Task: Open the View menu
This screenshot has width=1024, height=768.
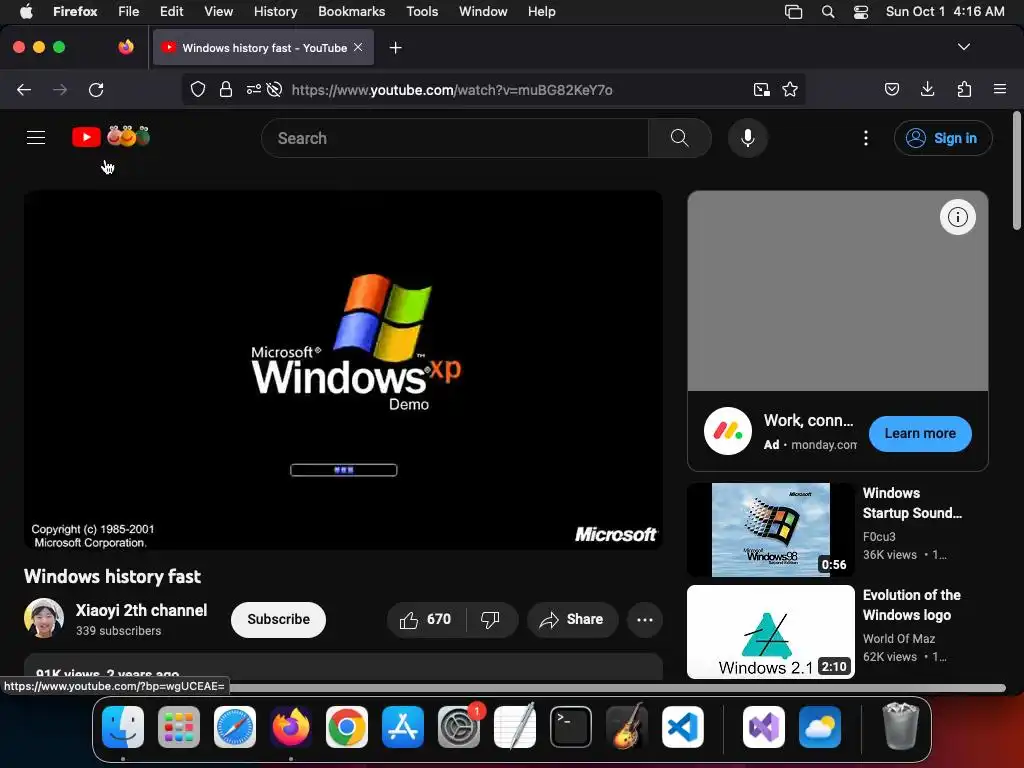Action: coord(218,12)
